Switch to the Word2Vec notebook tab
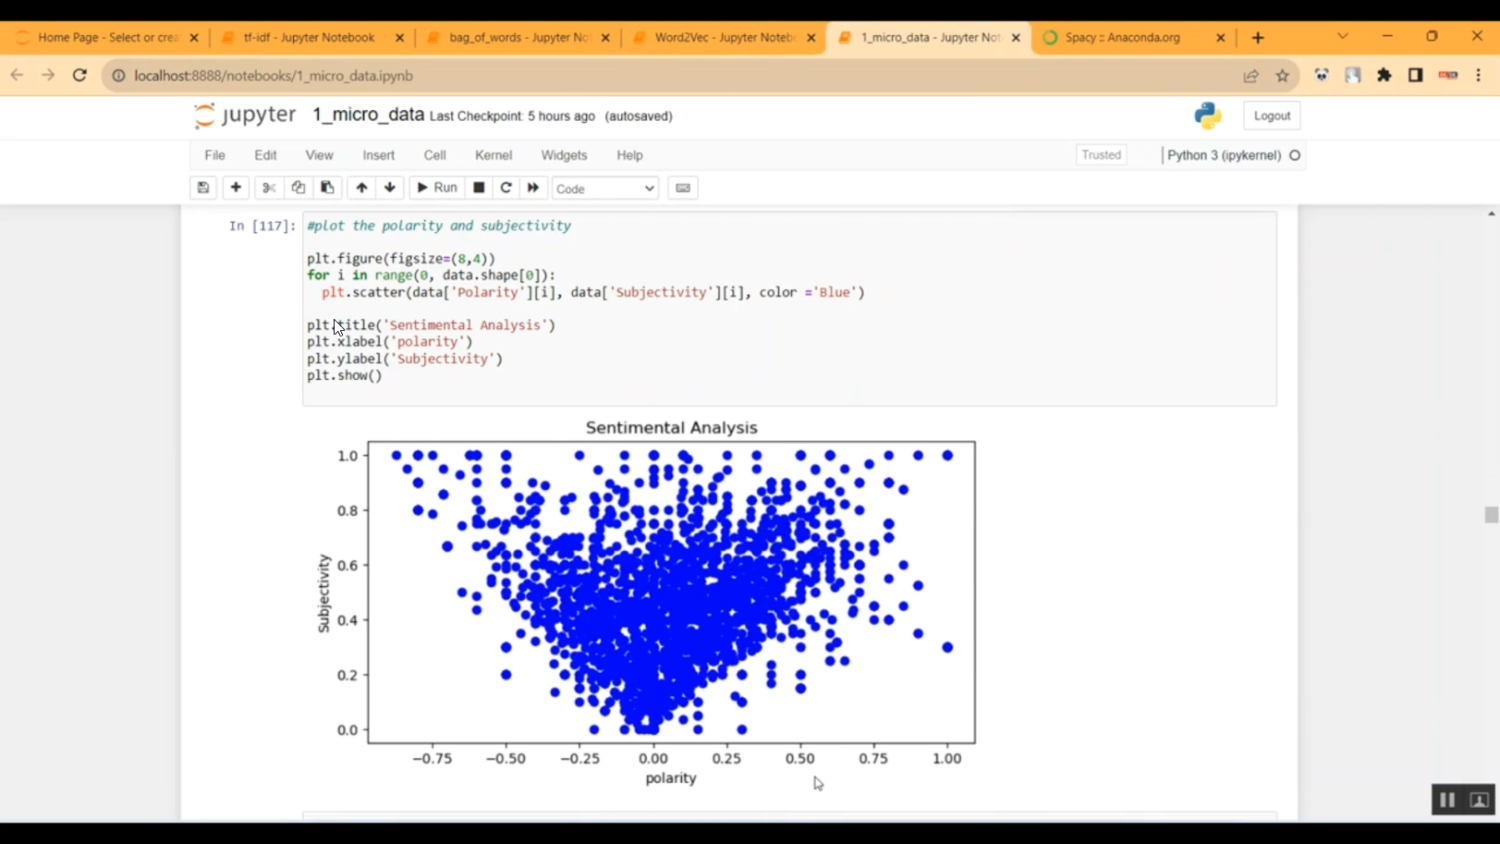 point(724,38)
